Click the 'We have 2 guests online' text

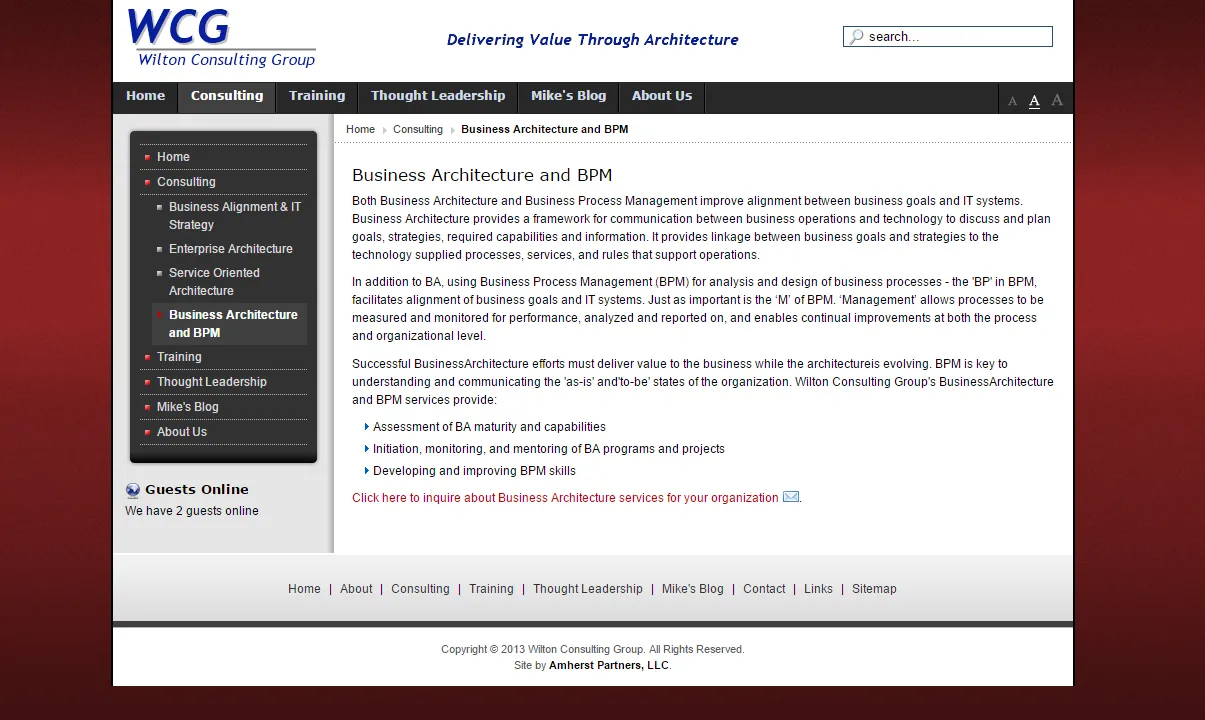pos(192,511)
